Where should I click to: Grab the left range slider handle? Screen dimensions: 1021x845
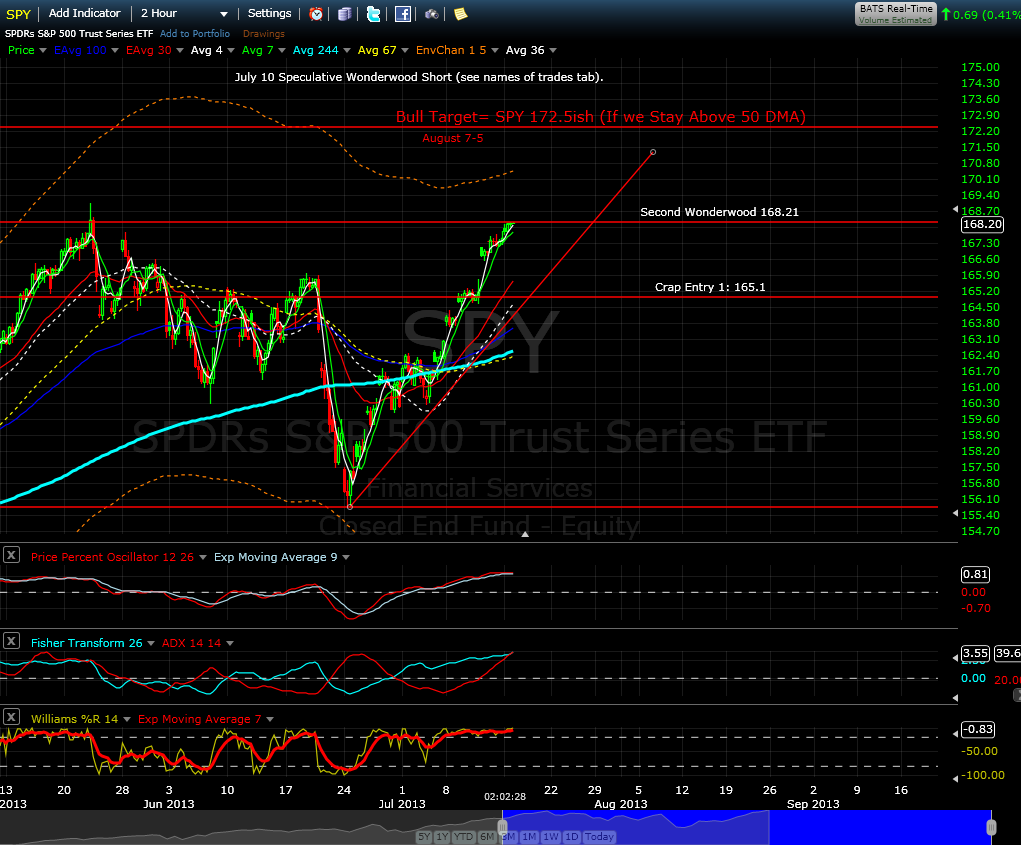[x=502, y=827]
